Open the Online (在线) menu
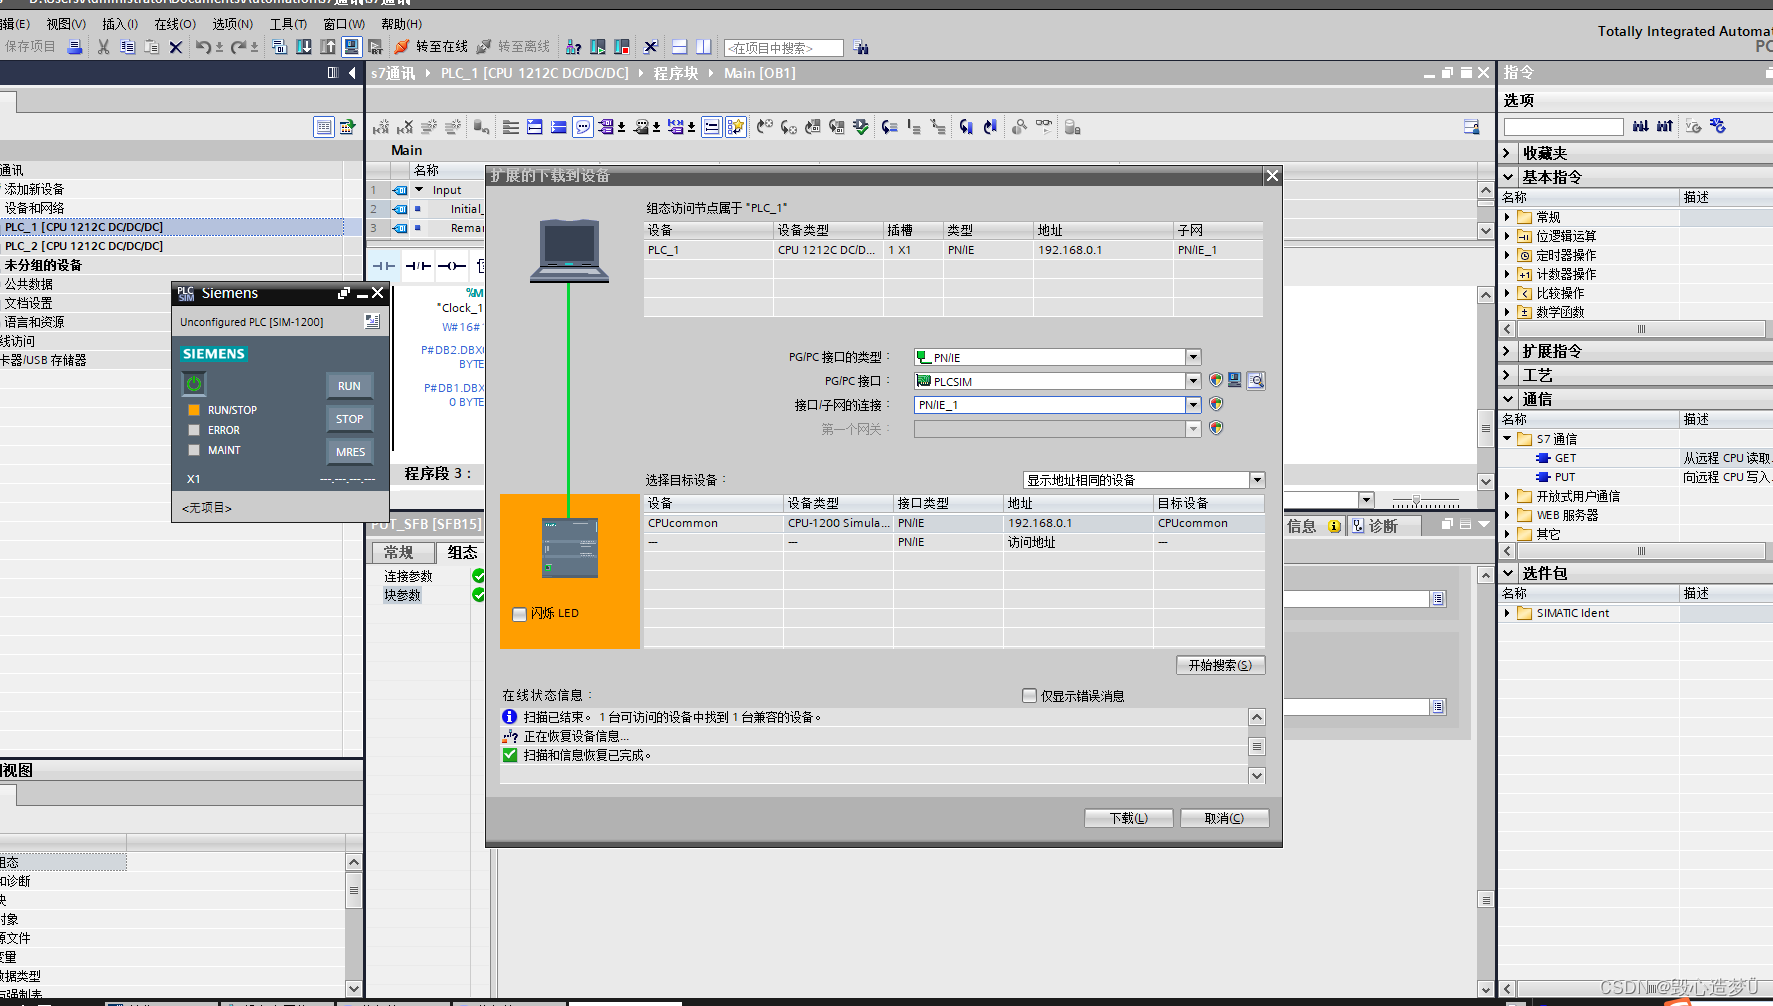This screenshot has height=1006, width=1773. 175,24
